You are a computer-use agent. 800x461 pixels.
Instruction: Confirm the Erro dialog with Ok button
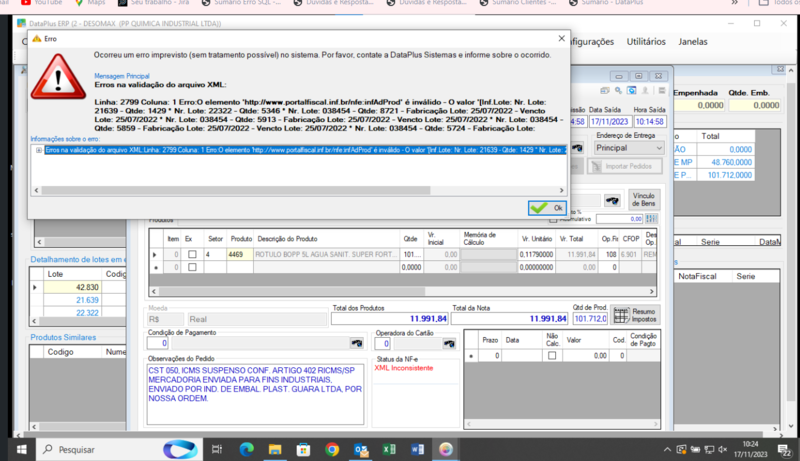(547, 208)
